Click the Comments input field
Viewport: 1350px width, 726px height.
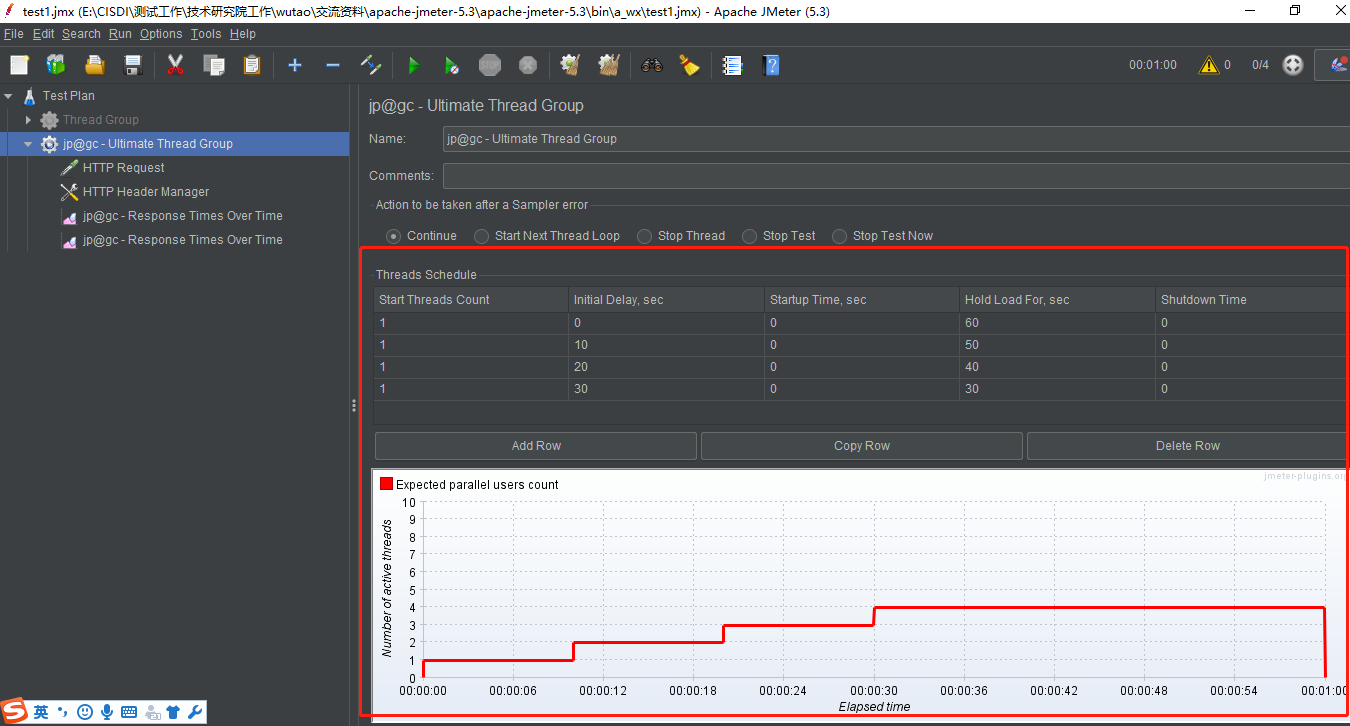coord(896,176)
